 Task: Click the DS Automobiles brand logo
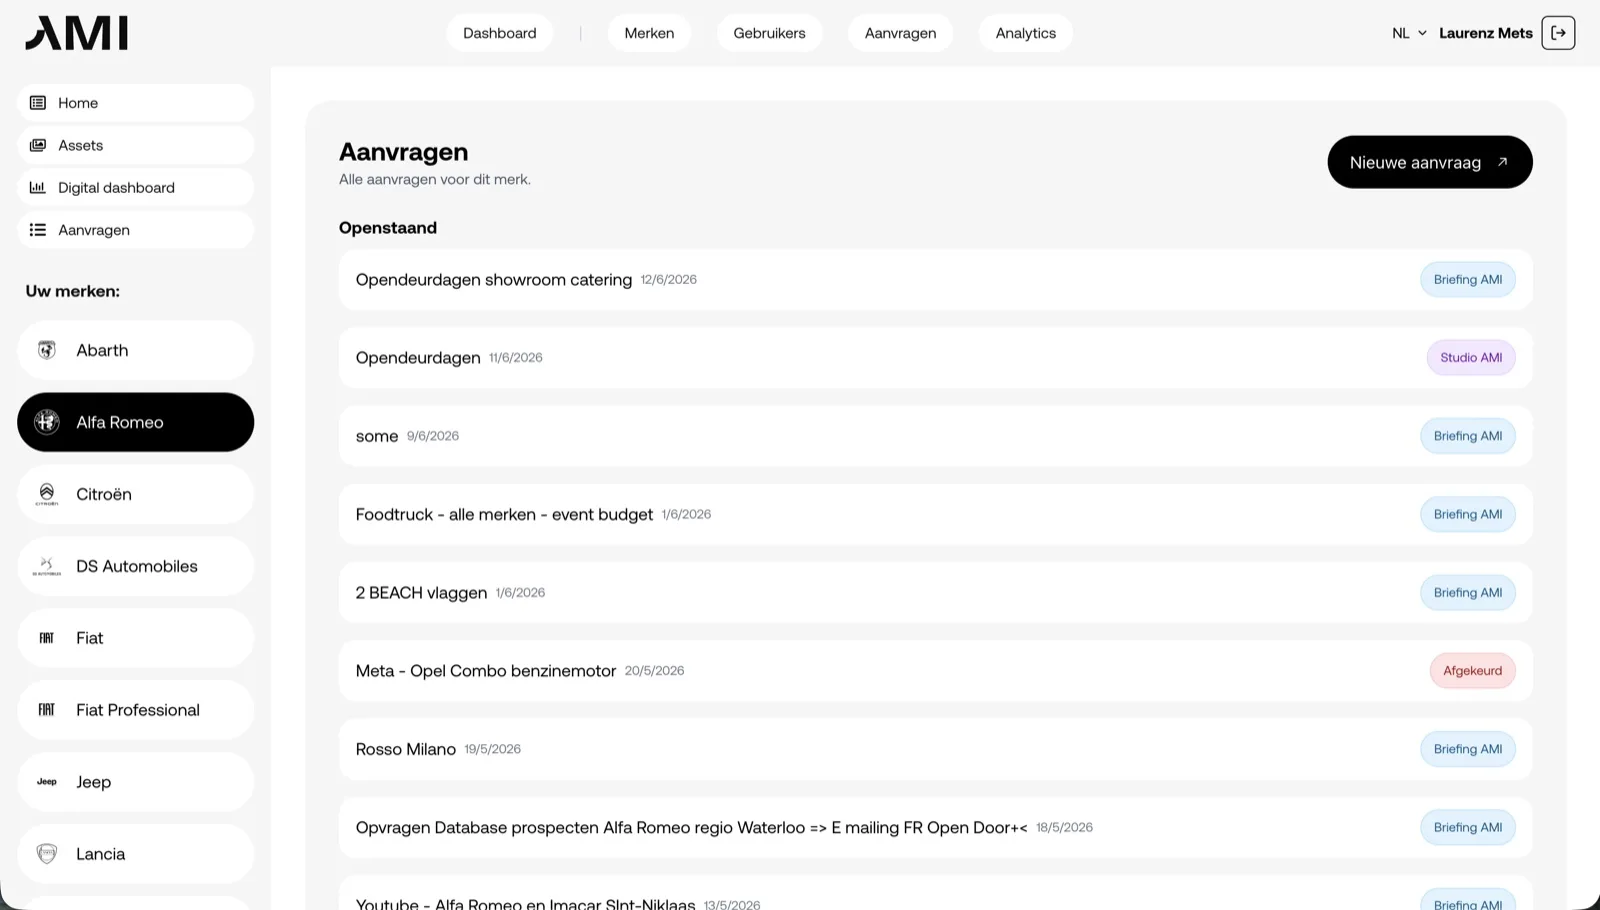pyautogui.click(x=47, y=566)
